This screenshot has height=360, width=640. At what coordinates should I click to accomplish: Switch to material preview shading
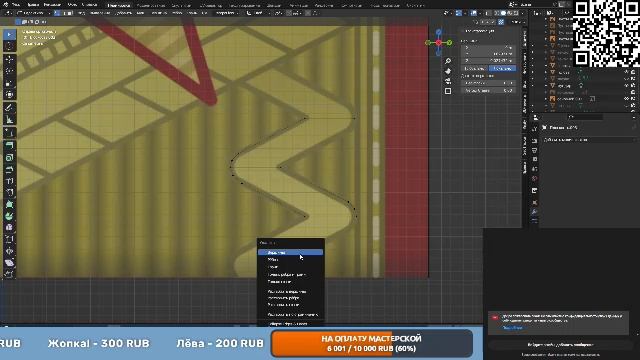tap(509, 13)
